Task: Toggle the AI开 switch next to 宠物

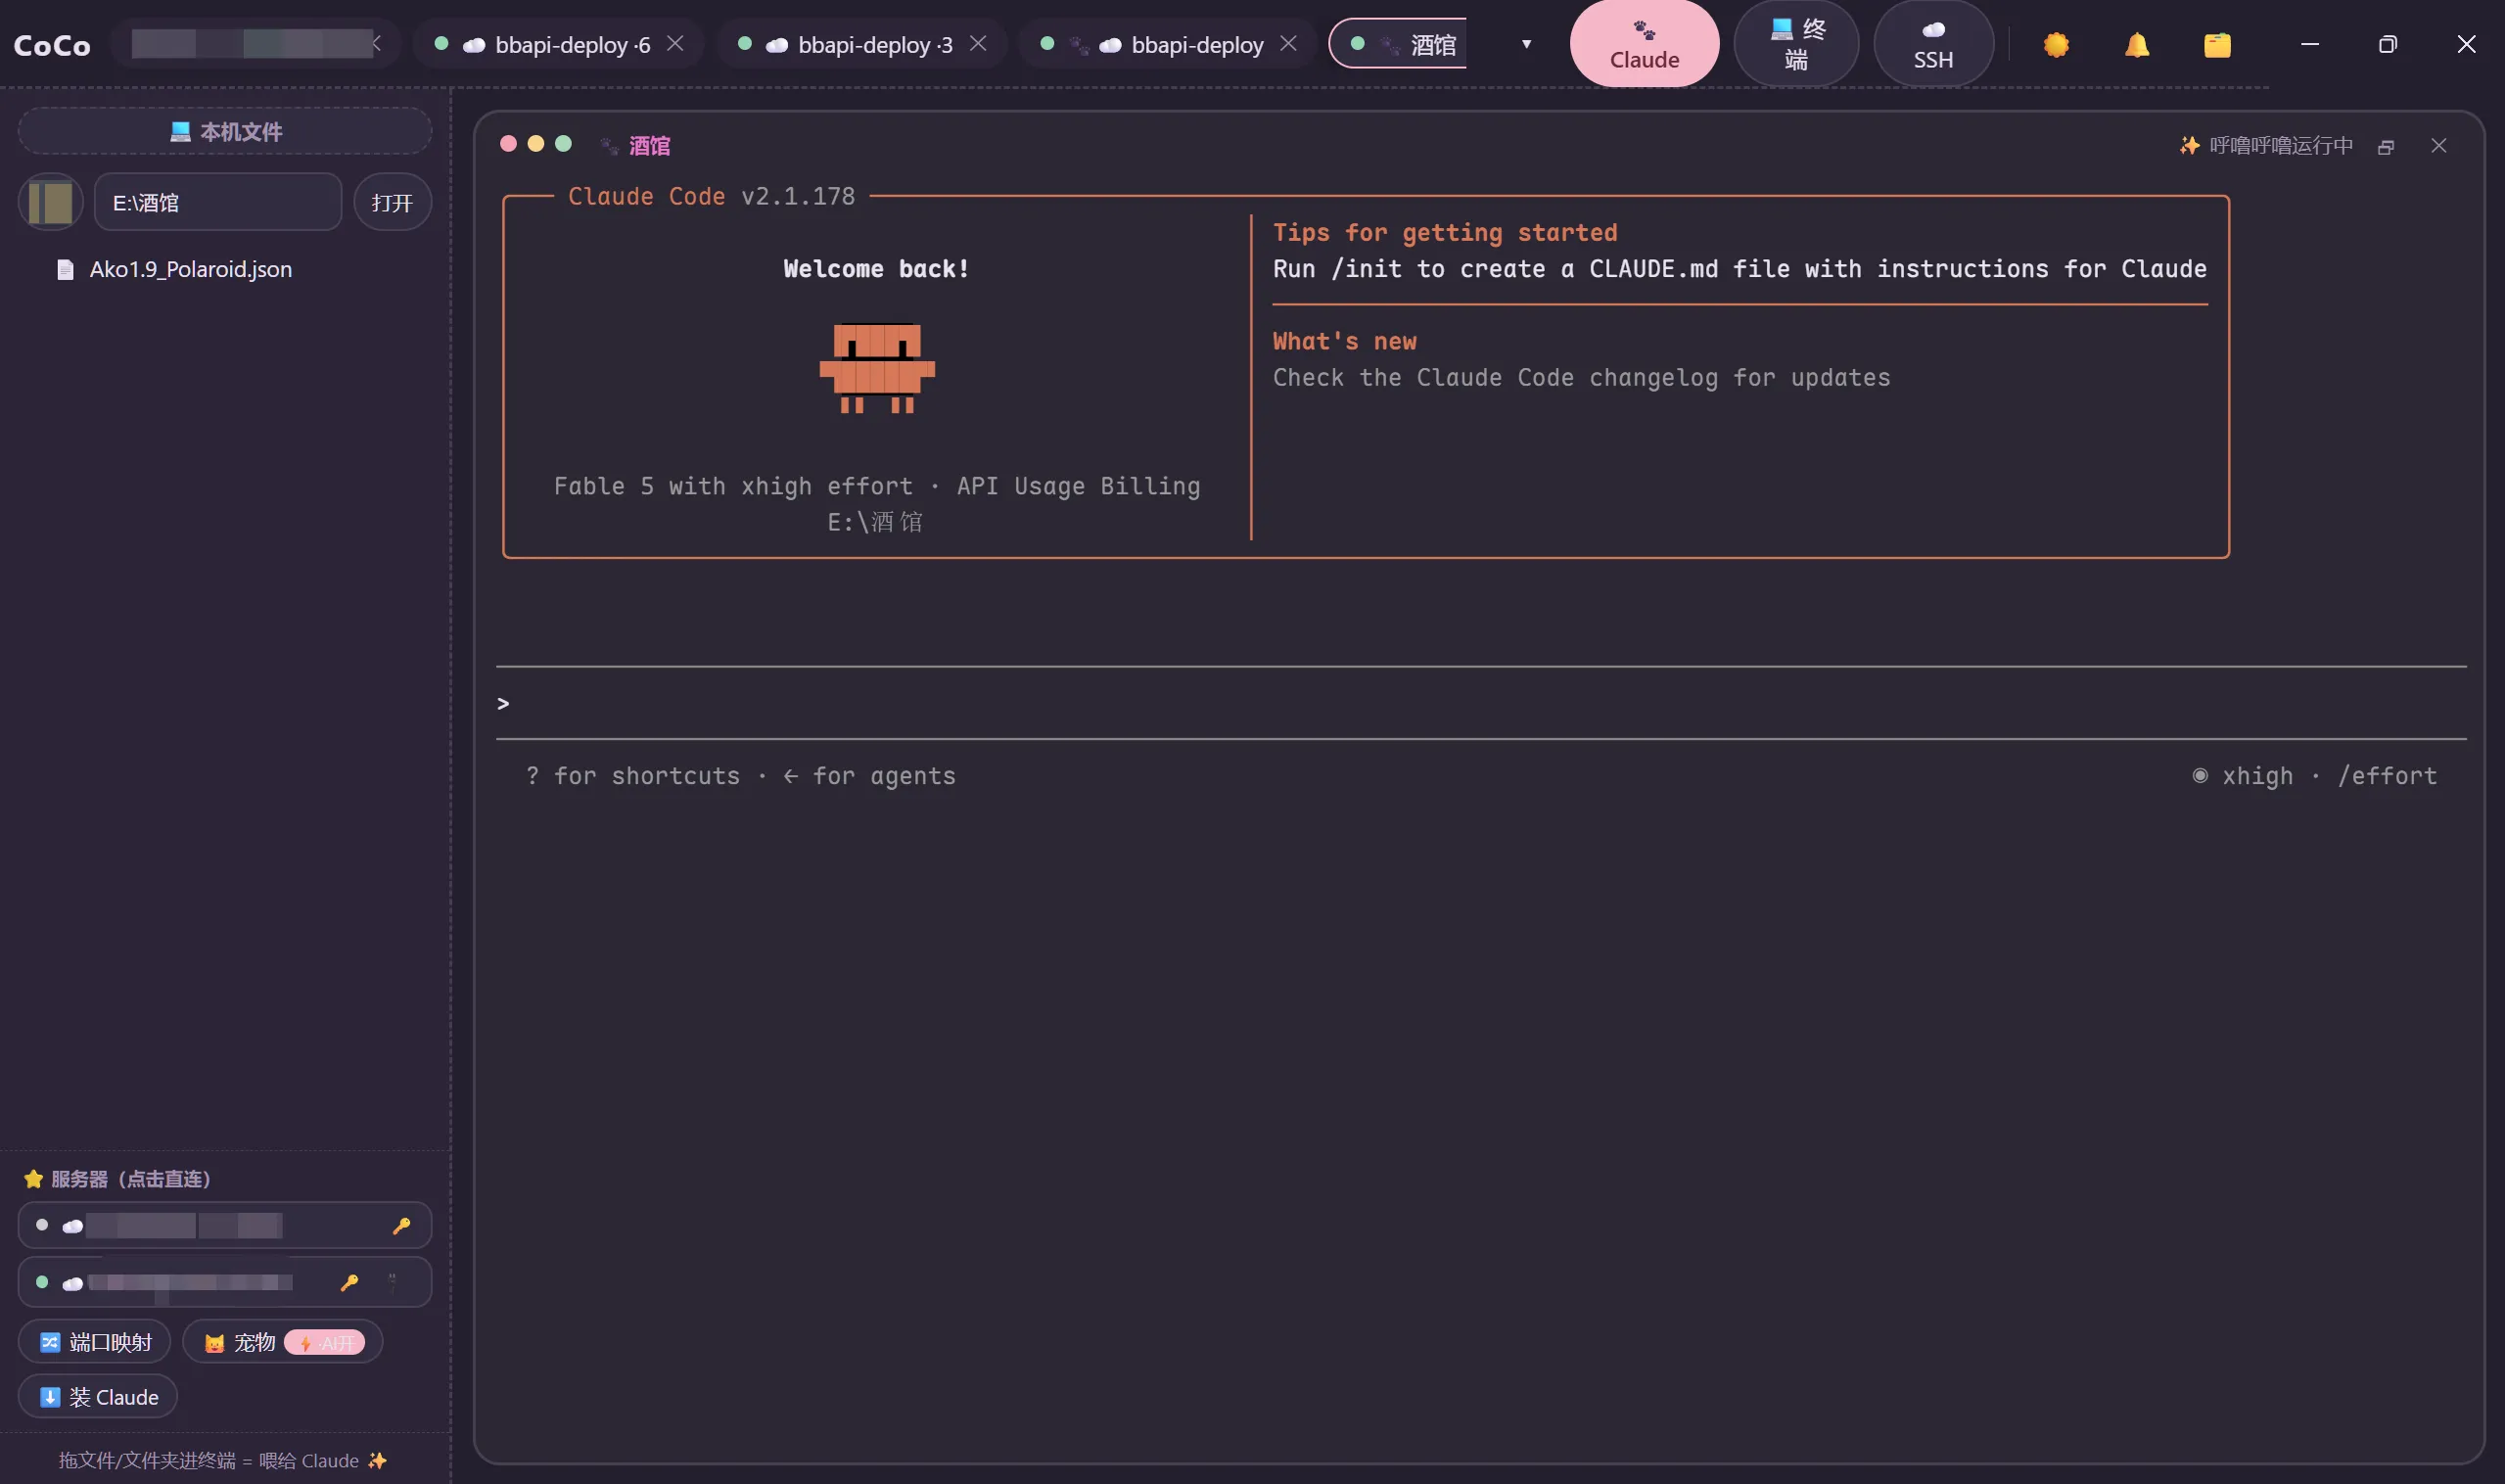Action: (325, 1343)
